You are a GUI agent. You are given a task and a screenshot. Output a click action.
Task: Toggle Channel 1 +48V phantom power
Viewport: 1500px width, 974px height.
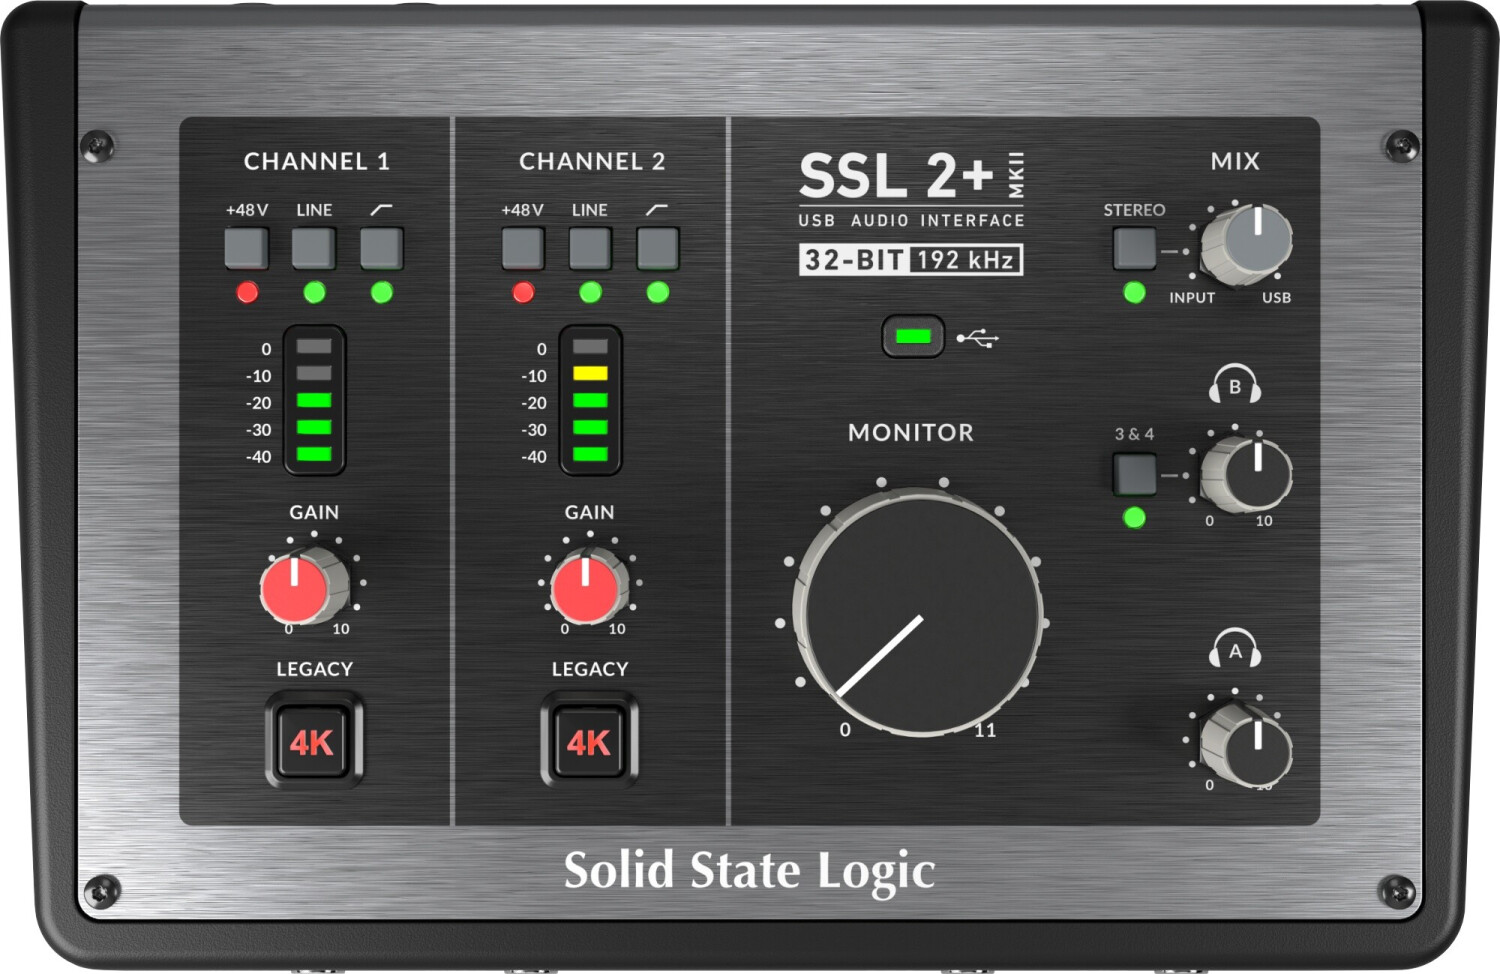point(246,248)
